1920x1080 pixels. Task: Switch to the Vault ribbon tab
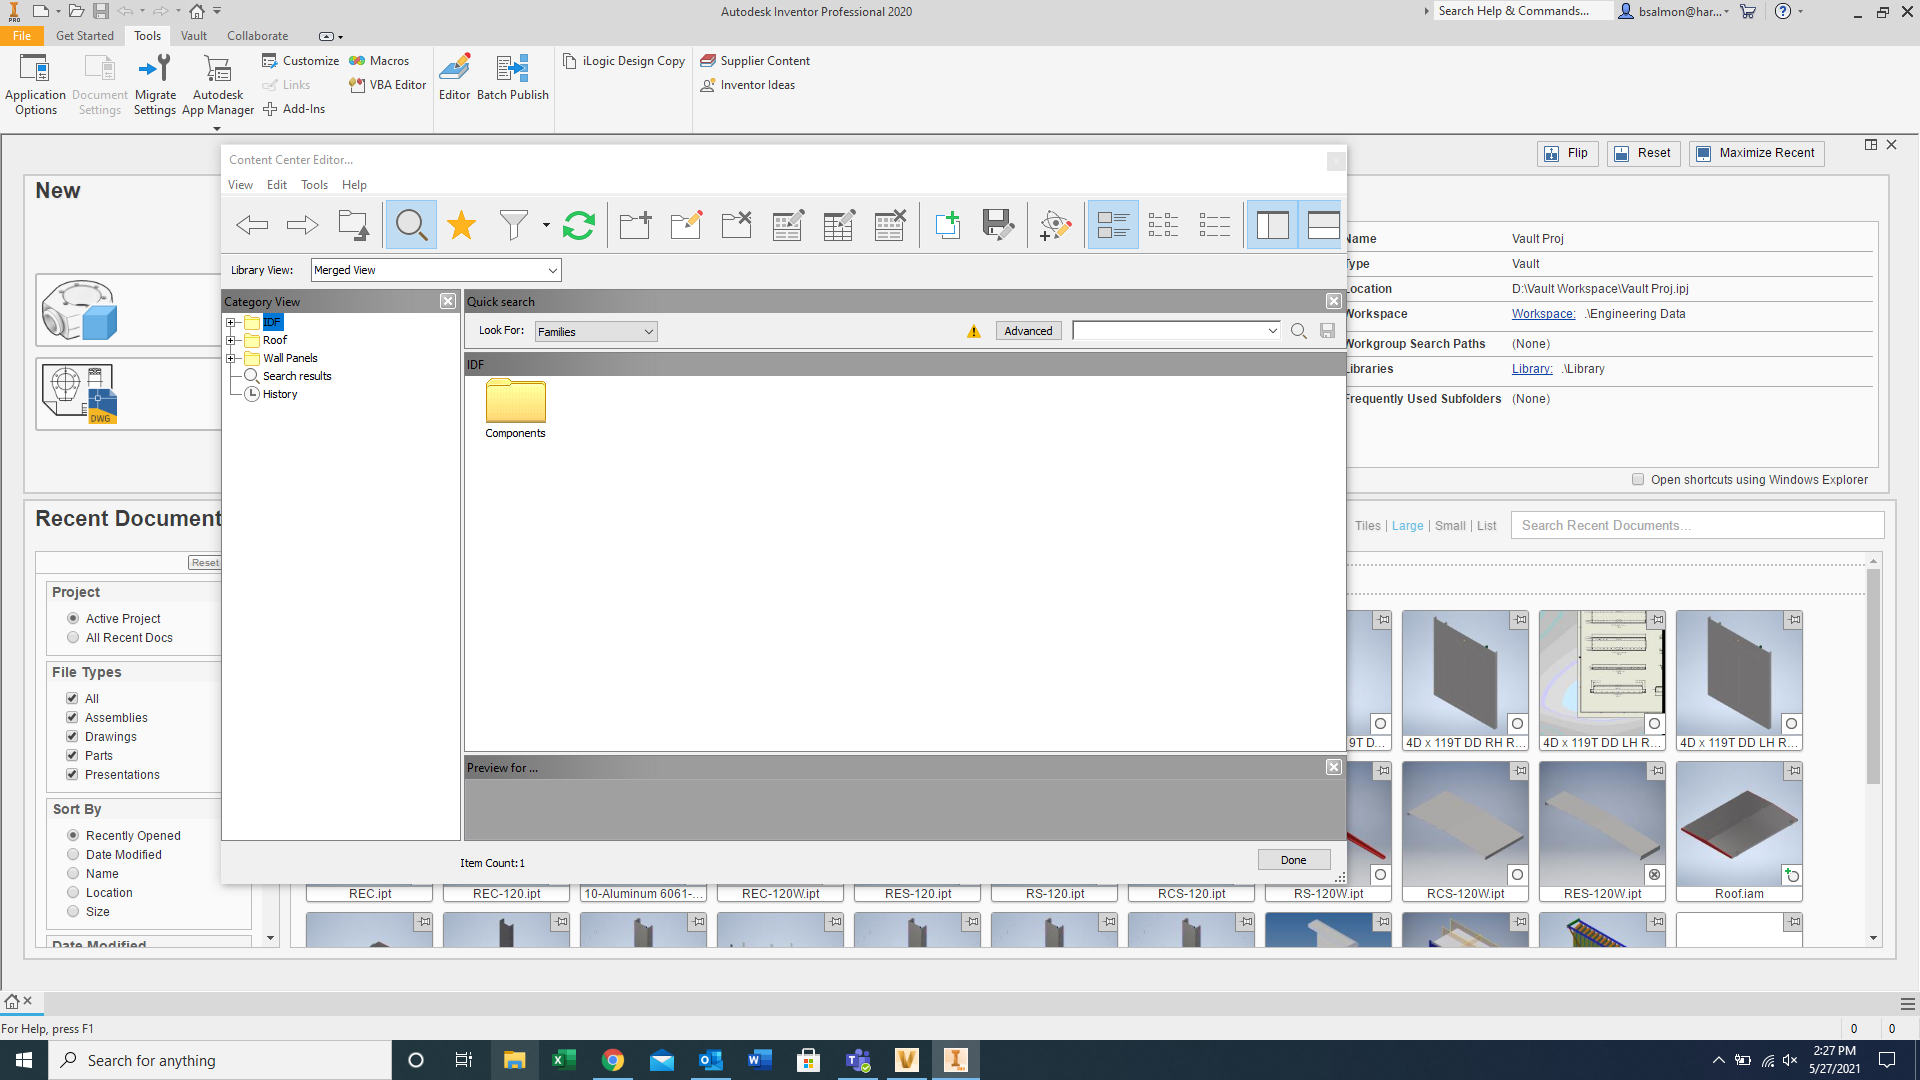[193, 35]
